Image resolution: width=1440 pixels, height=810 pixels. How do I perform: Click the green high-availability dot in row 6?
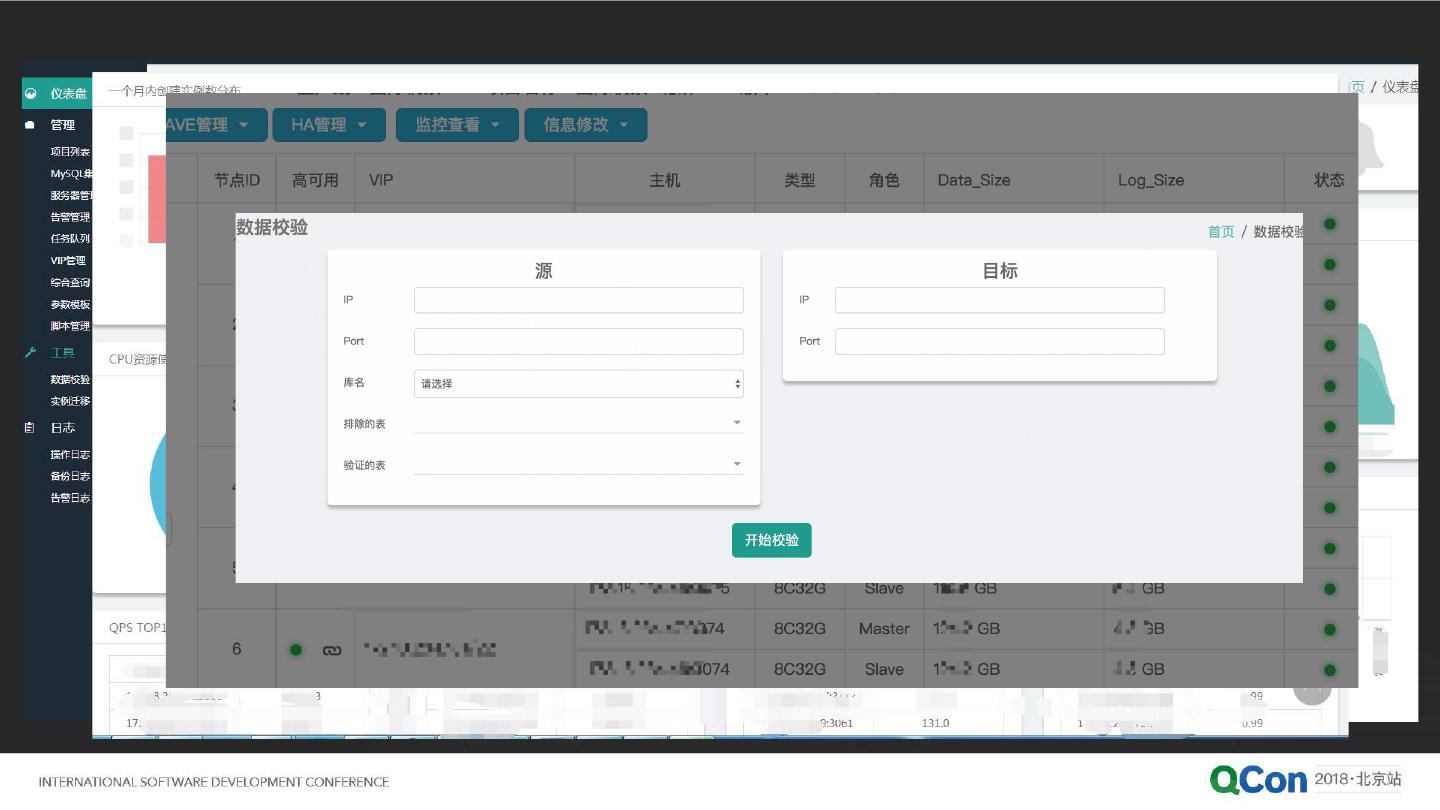pos(296,650)
